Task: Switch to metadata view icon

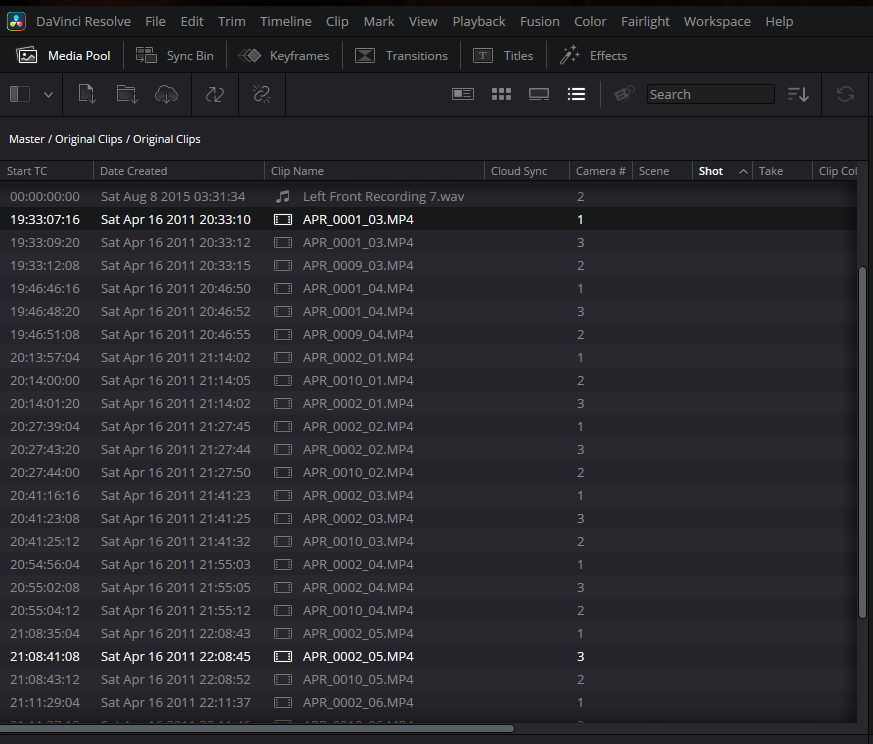Action: tap(463, 94)
